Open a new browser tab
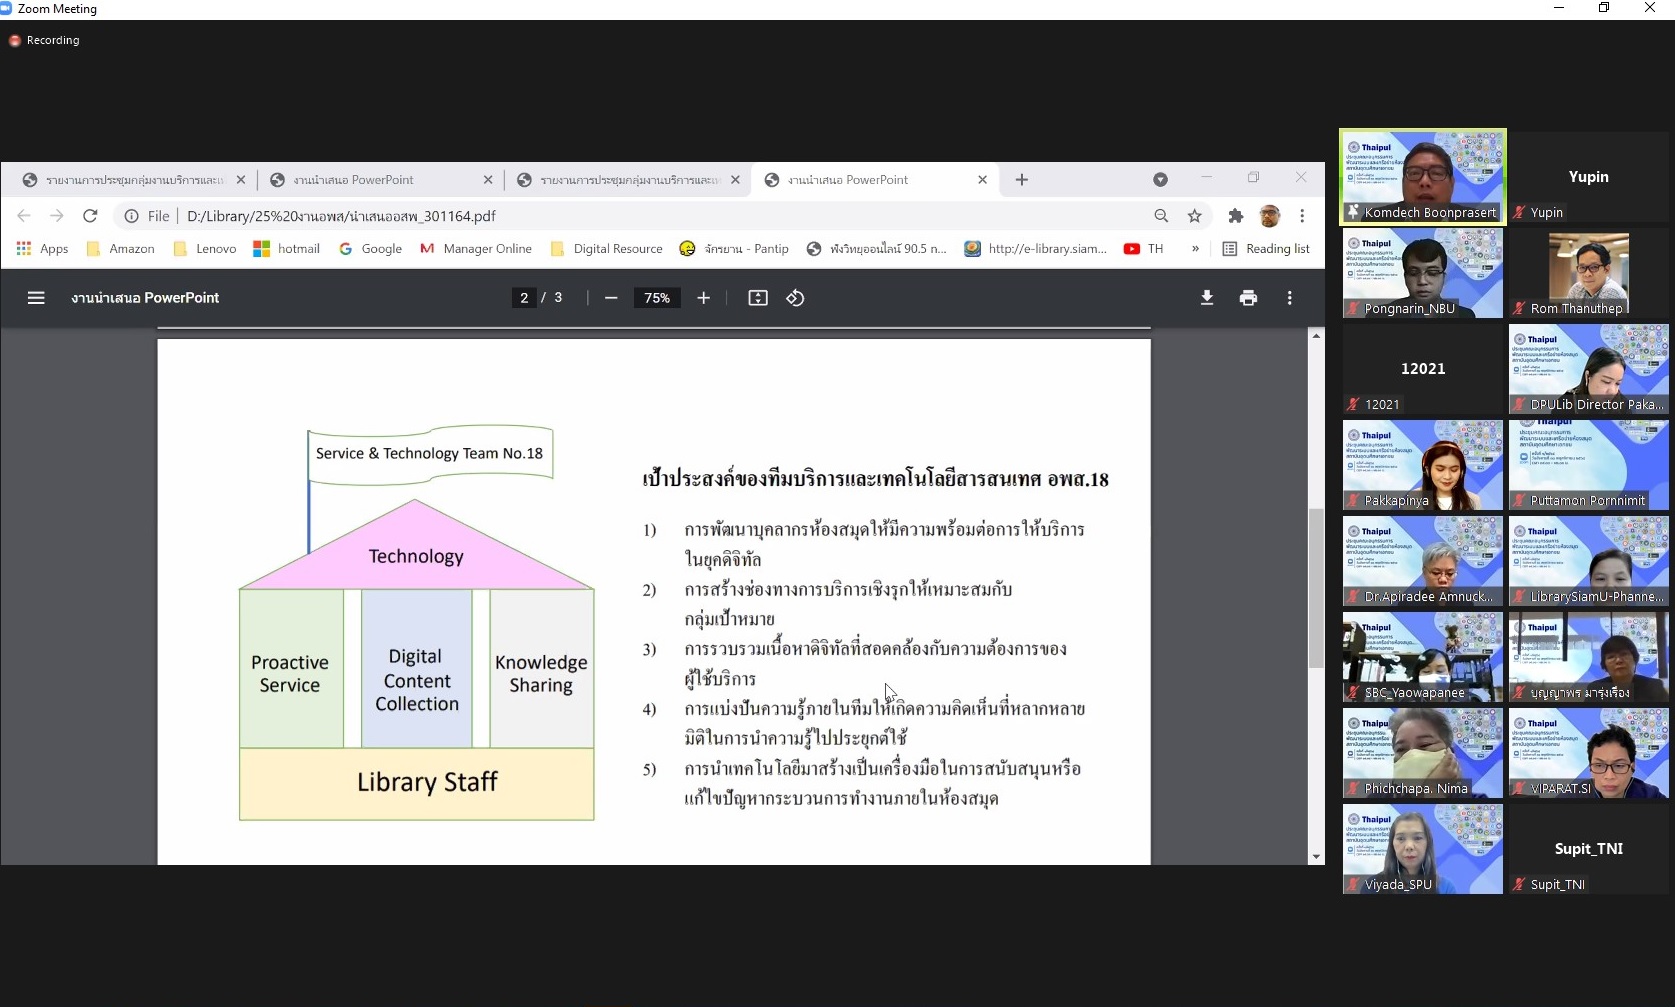The width and height of the screenshot is (1675, 1007). click(1021, 180)
